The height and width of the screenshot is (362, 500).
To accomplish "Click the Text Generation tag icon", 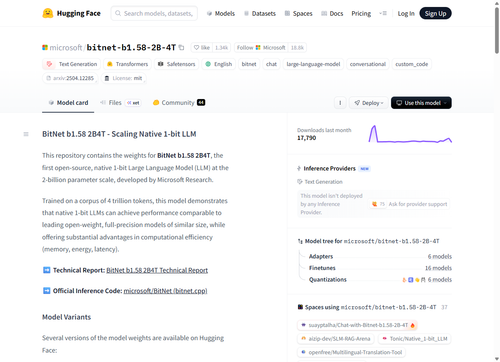I will click(x=49, y=64).
